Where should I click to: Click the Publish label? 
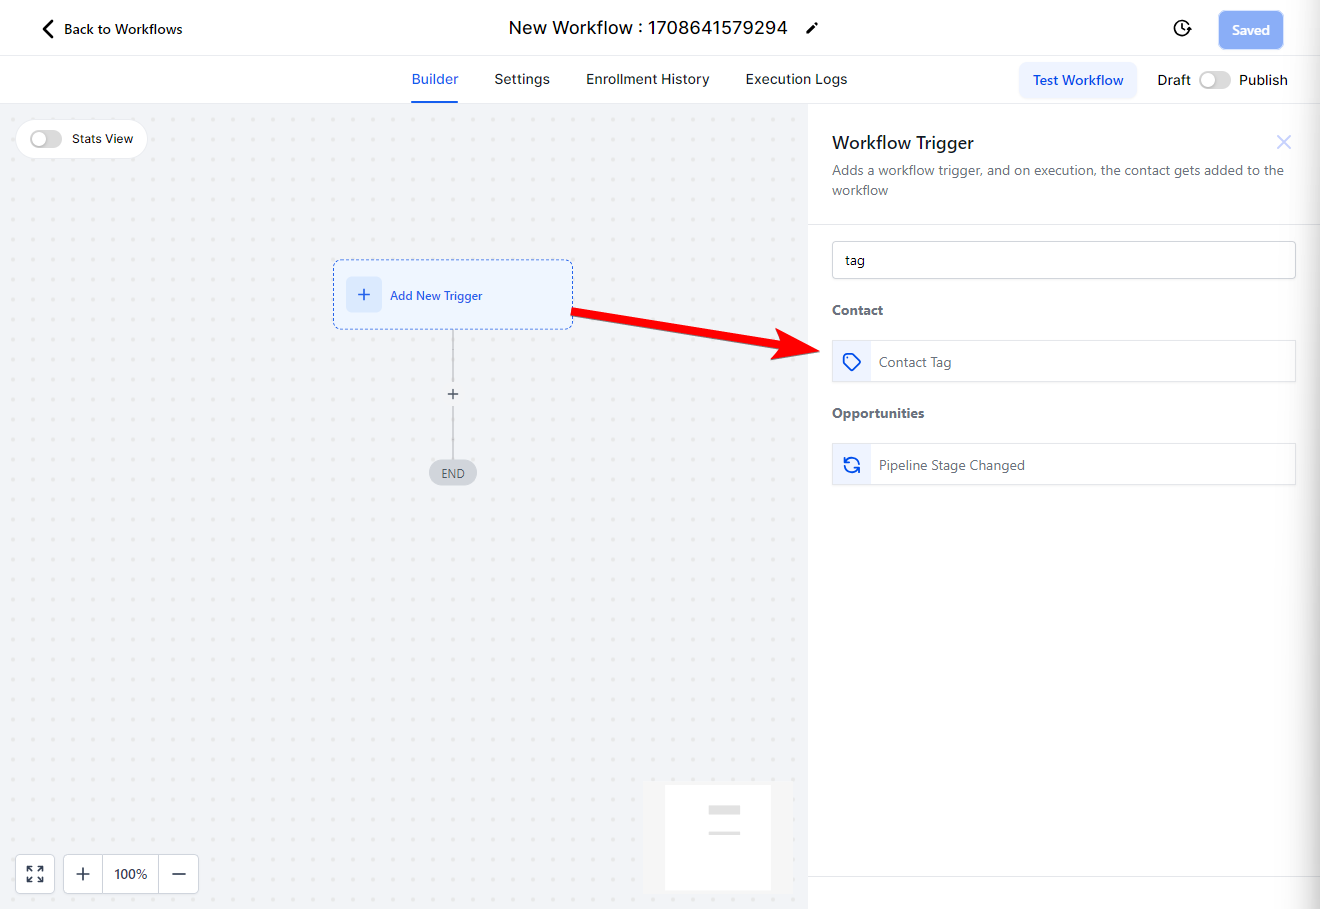click(1263, 80)
